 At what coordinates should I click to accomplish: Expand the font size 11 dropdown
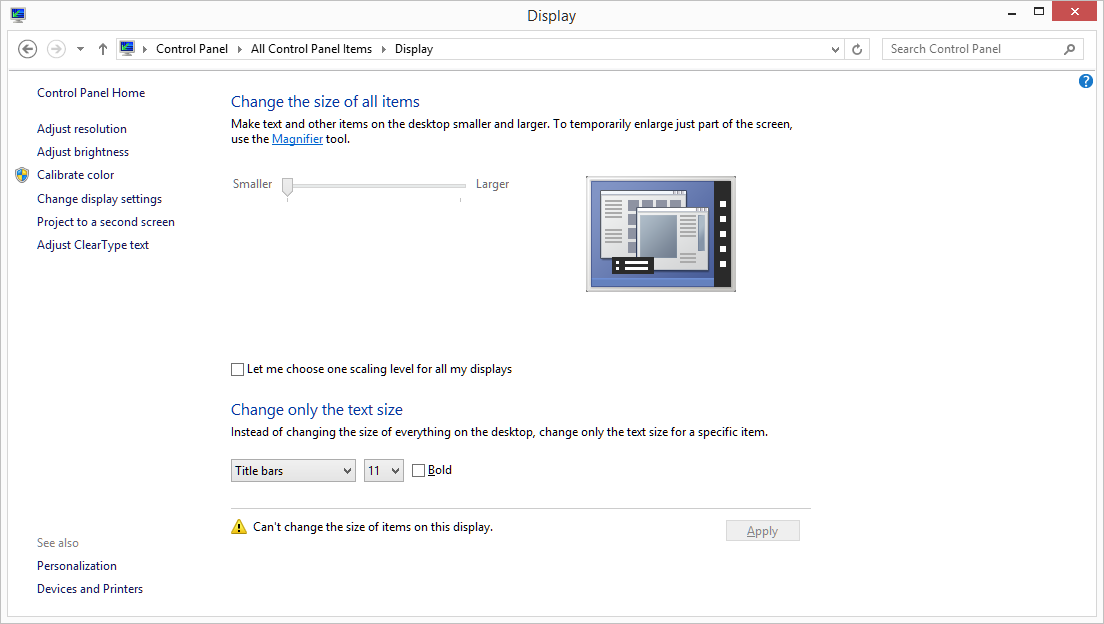(383, 471)
